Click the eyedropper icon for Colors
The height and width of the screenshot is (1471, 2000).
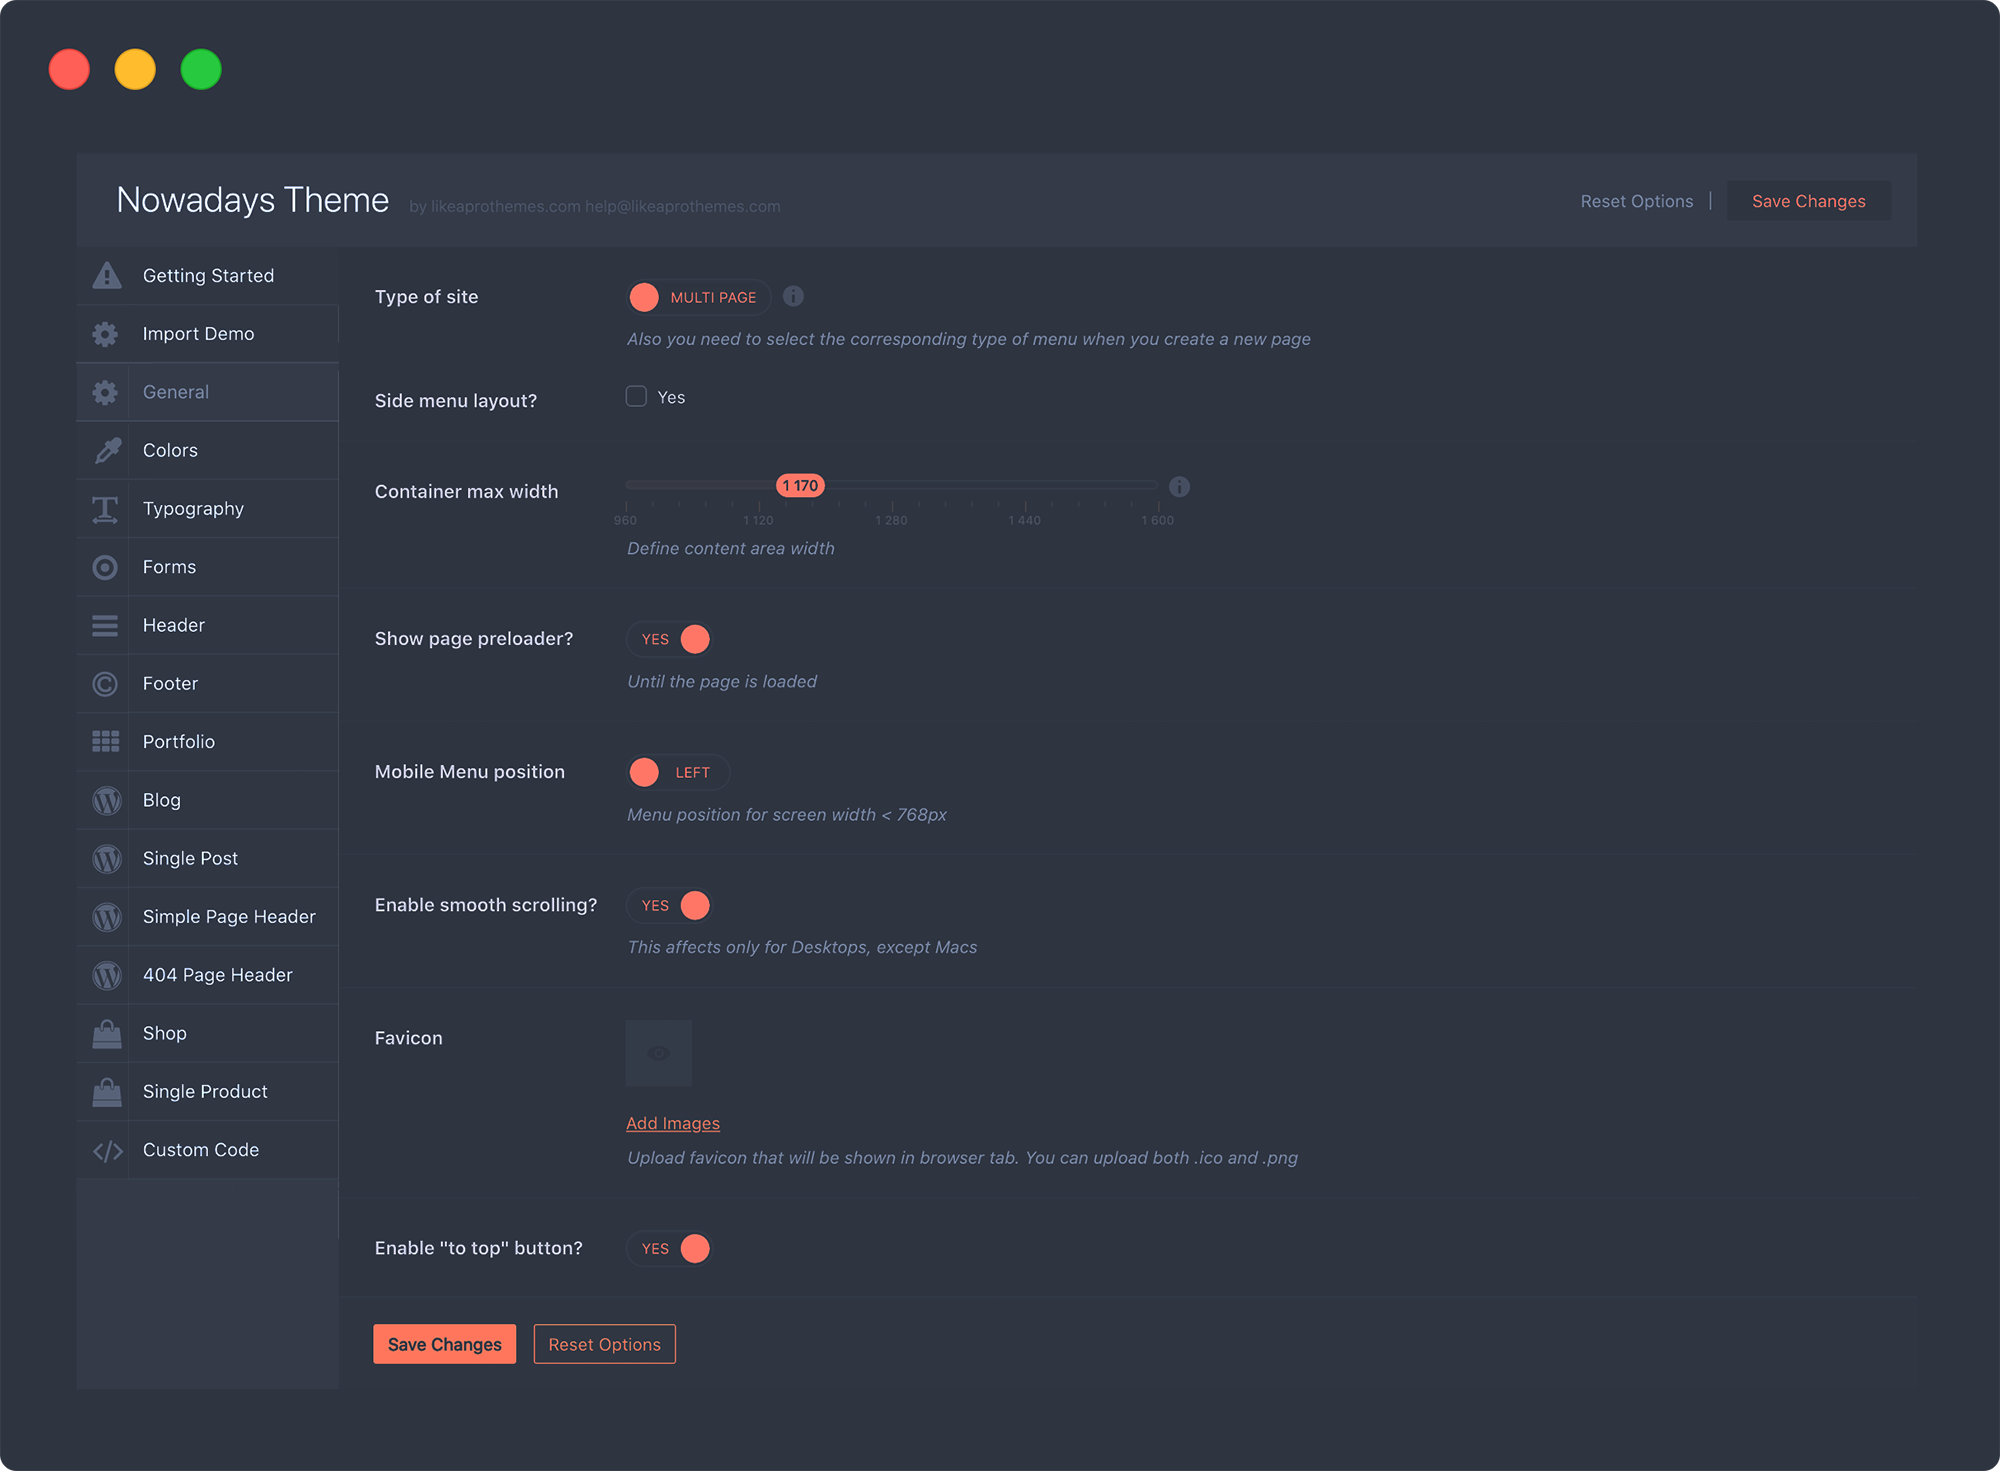coord(107,451)
